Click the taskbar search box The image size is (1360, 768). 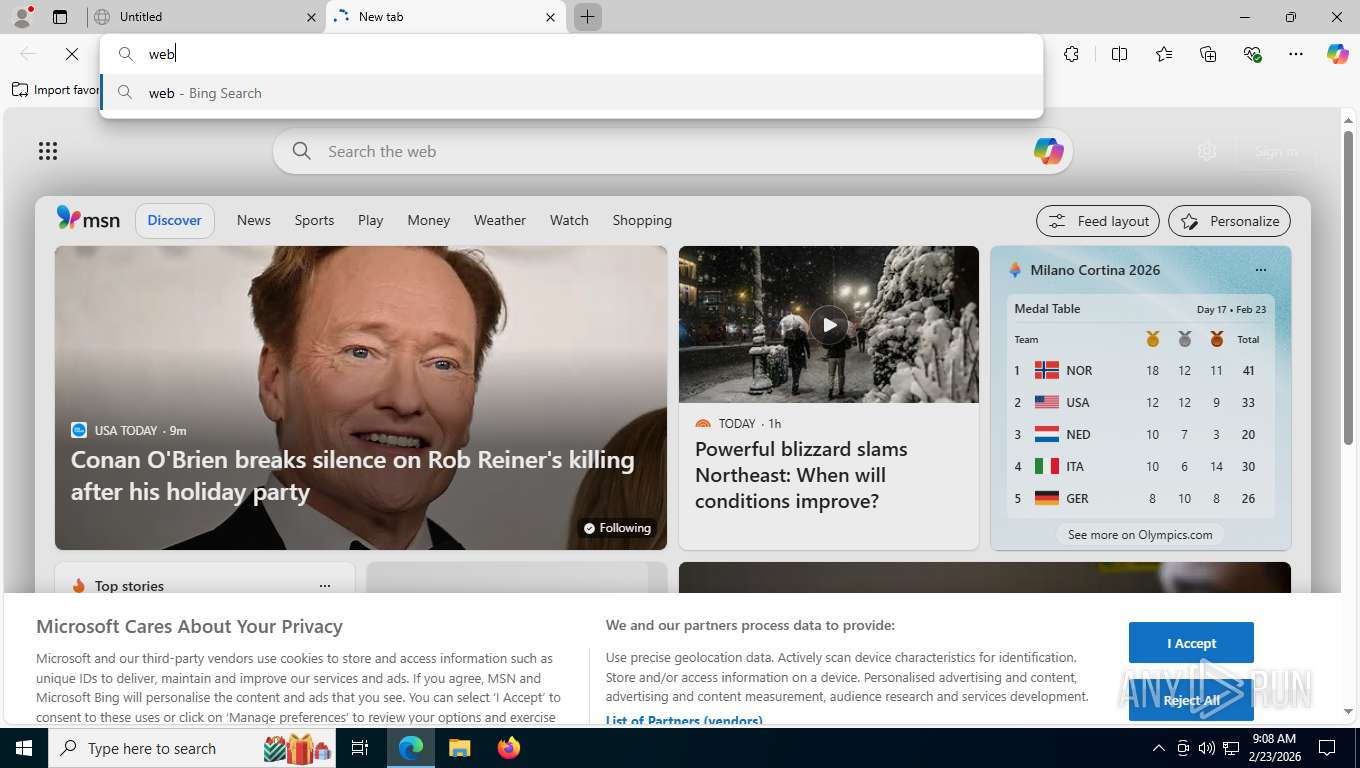tap(192, 748)
